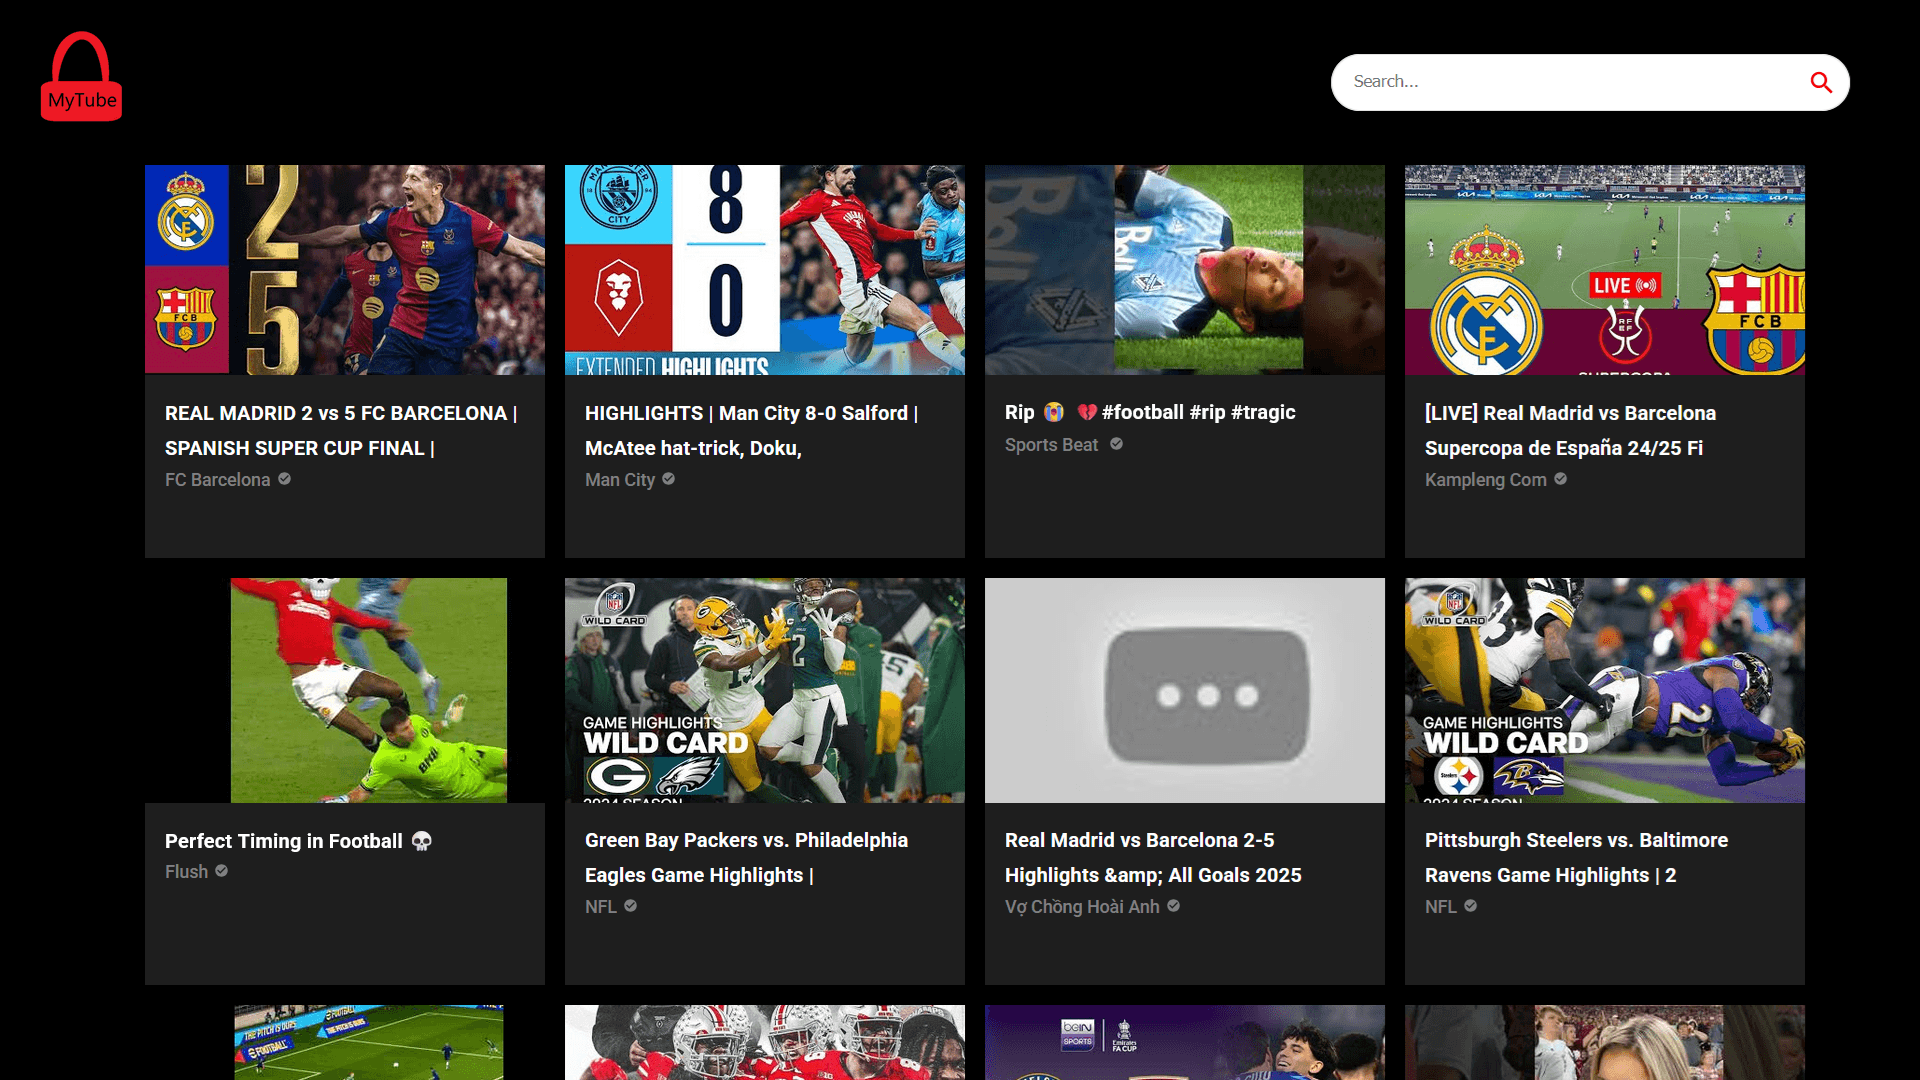
Task: Open the Sports Beat channel name
Action: tap(1051, 445)
